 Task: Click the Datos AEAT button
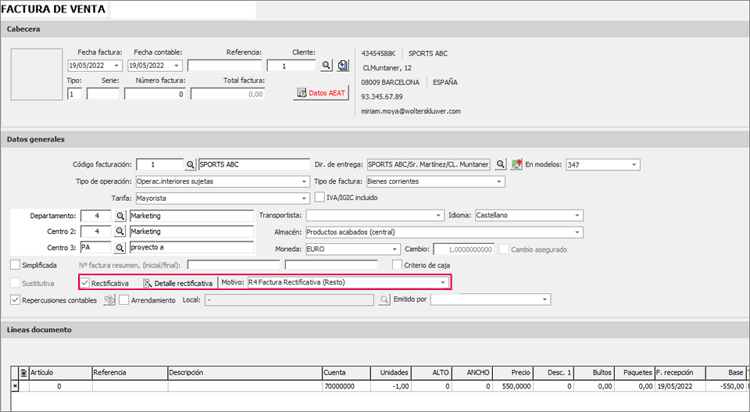click(x=321, y=93)
